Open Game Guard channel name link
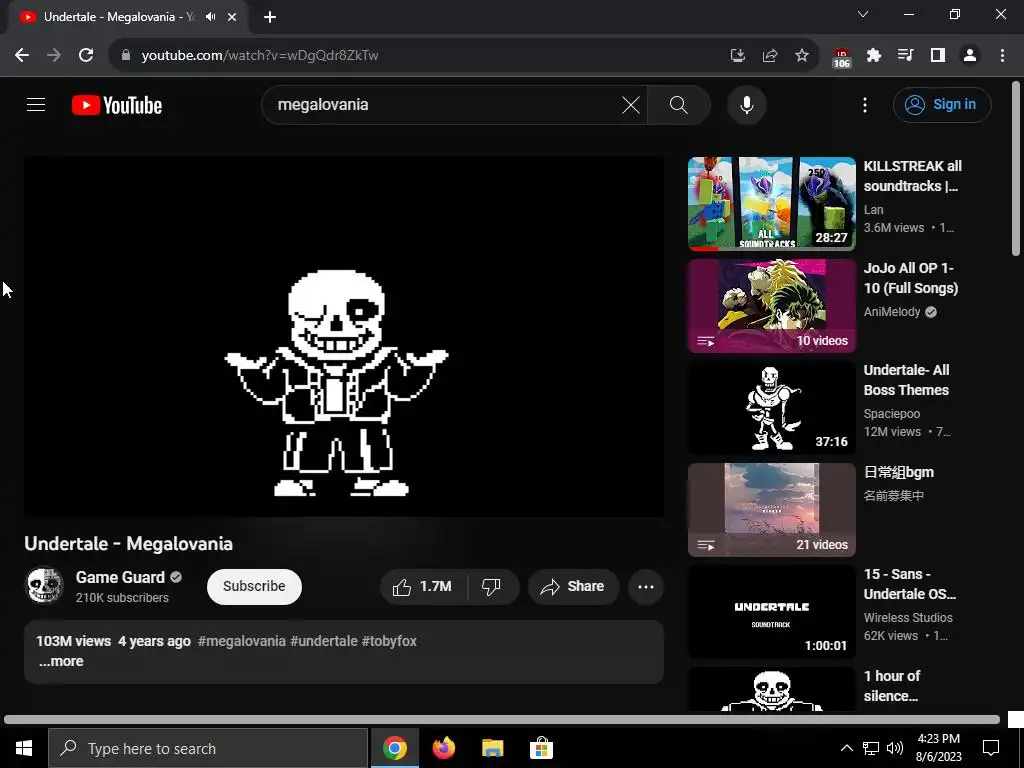The image size is (1024, 768). pyautogui.click(x=120, y=577)
